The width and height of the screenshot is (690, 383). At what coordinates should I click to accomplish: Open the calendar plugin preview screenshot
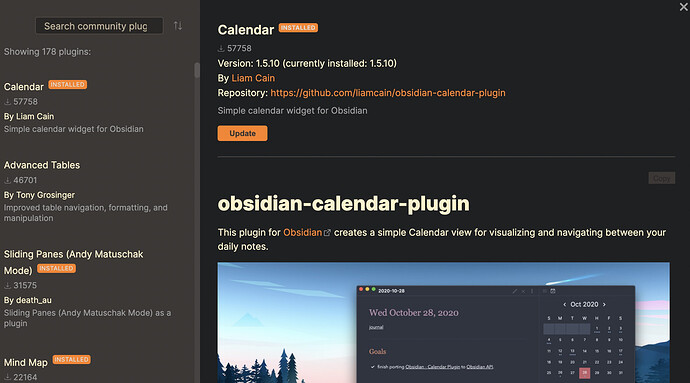(444, 323)
